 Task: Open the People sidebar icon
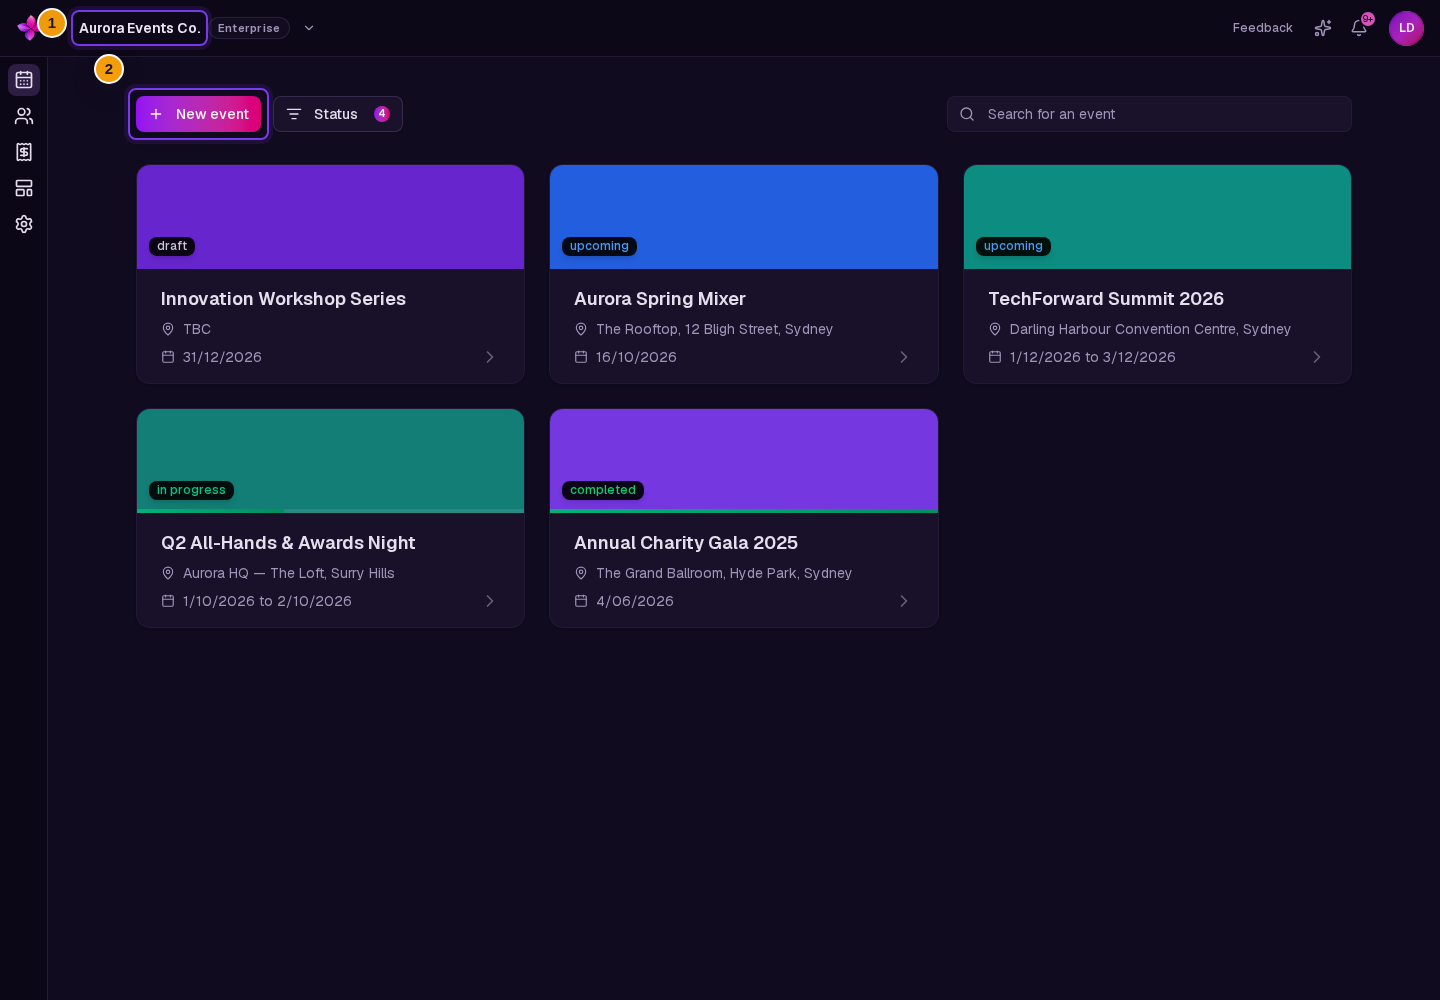tap(24, 116)
